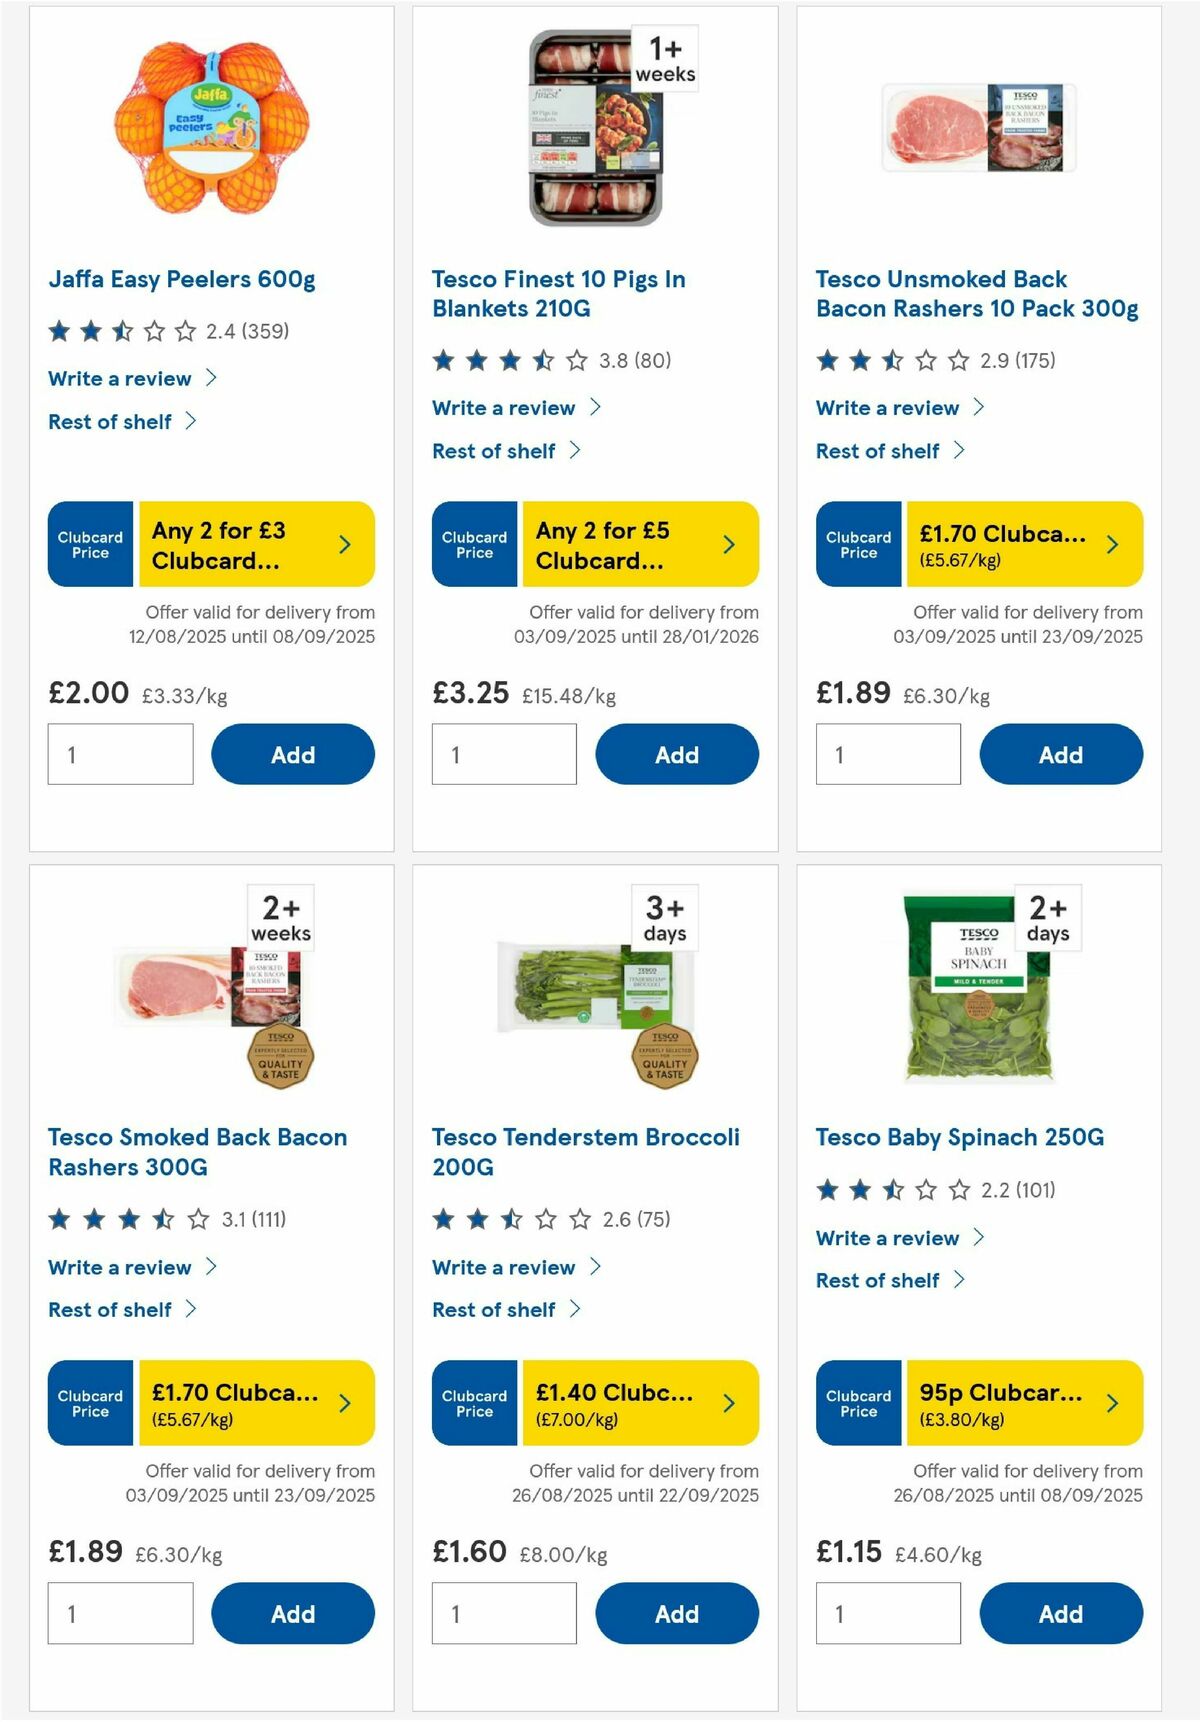Select 'Write a review' for Pigs In Blankets

503,407
